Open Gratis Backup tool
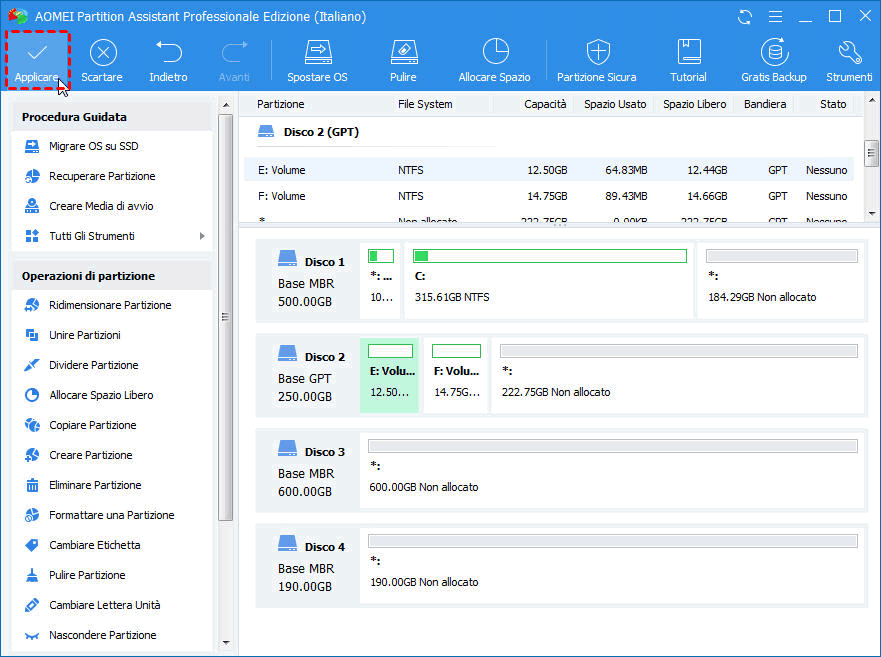The width and height of the screenshot is (881, 657). (x=773, y=52)
